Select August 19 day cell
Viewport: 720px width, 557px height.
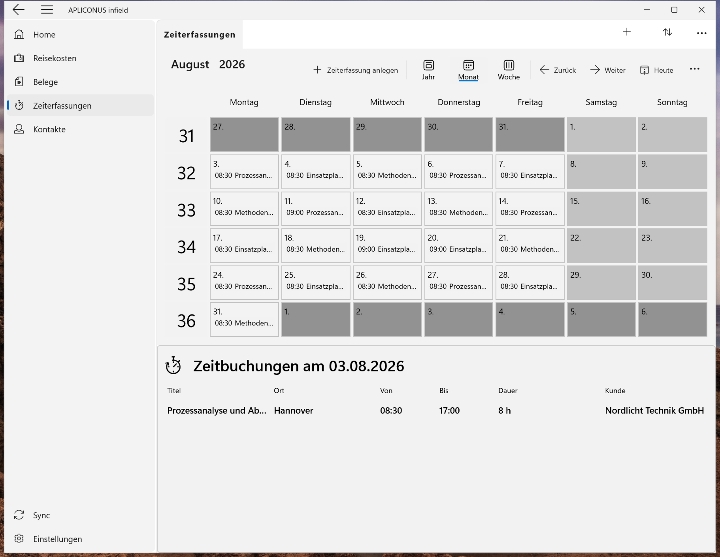(x=387, y=245)
